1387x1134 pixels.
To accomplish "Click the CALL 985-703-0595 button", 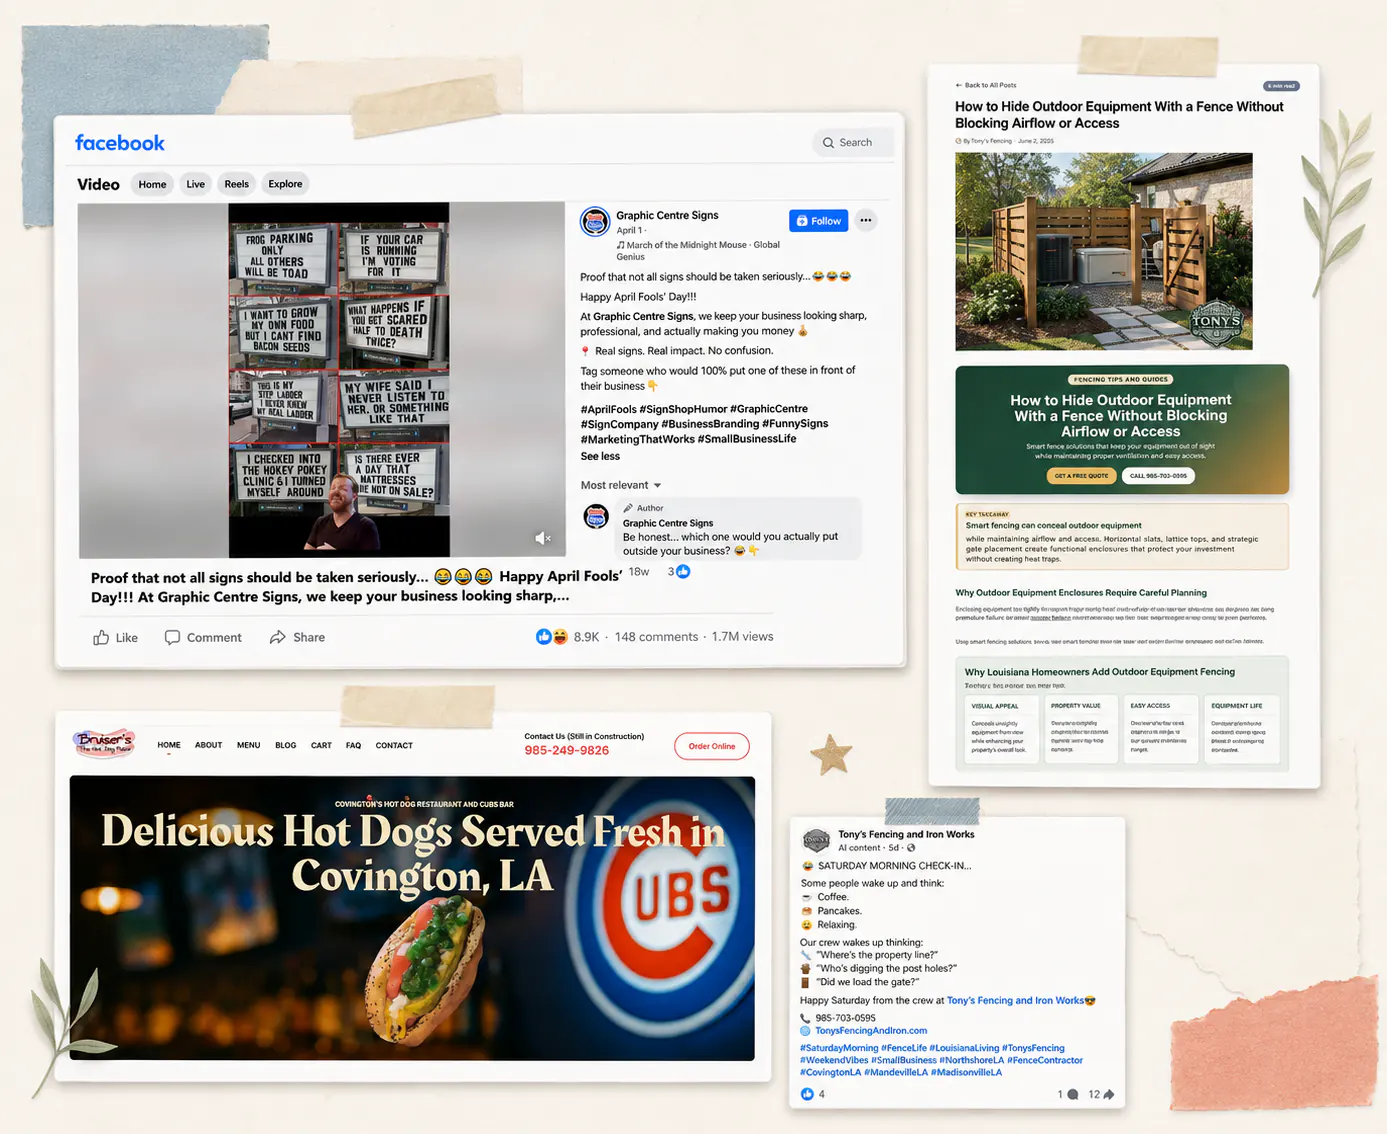I will (x=1158, y=476).
